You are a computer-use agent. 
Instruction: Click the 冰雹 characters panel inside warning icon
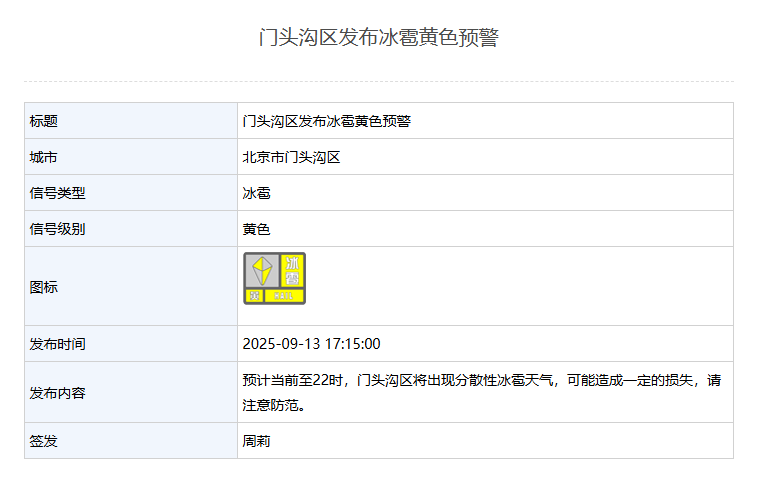point(291,270)
